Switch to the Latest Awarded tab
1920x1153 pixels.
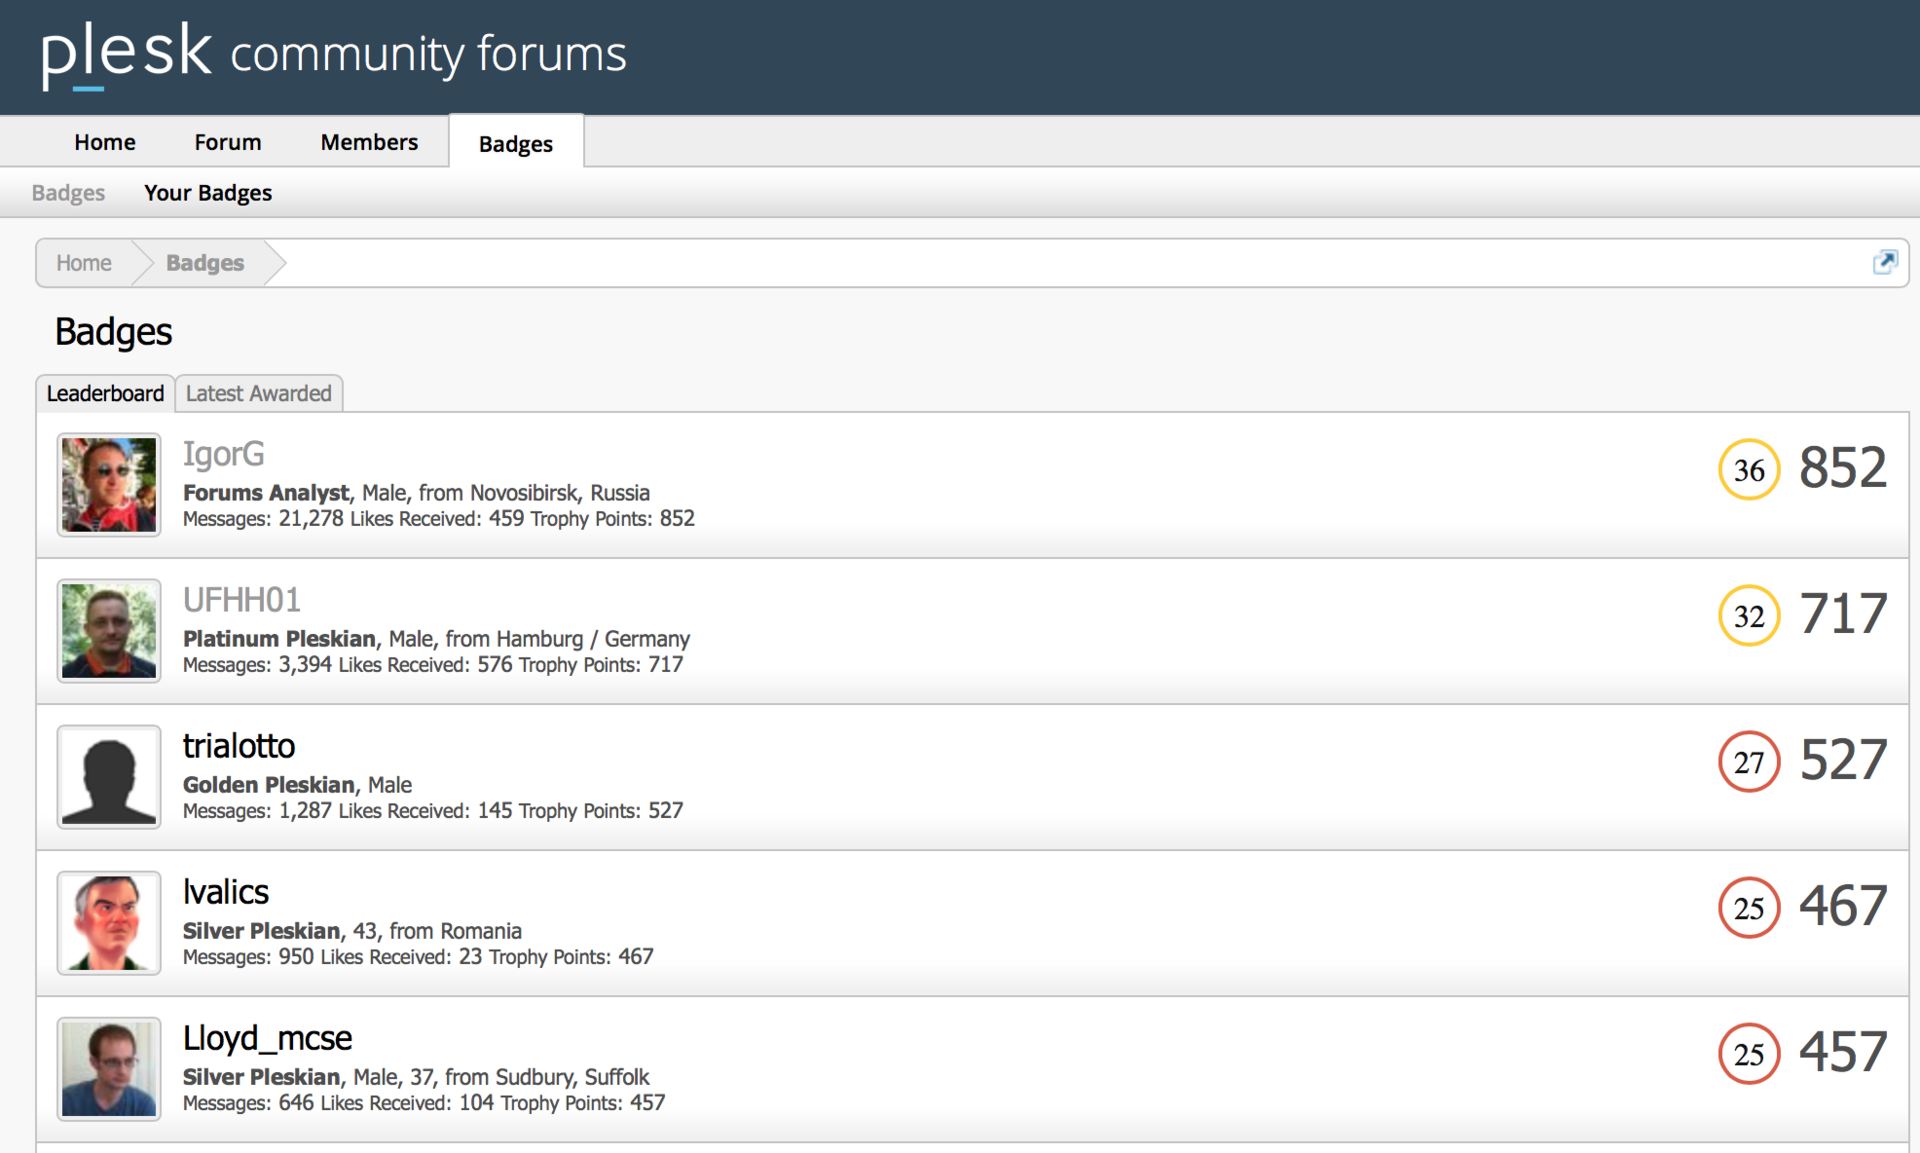click(x=259, y=393)
